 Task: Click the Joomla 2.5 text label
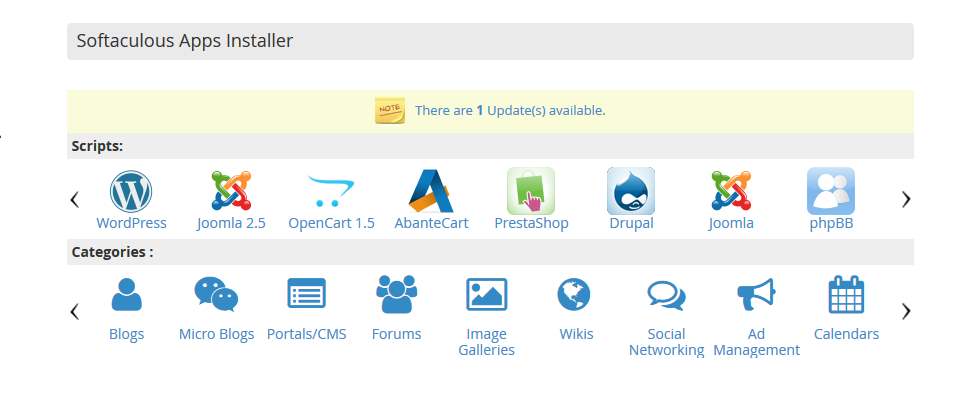(x=231, y=223)
